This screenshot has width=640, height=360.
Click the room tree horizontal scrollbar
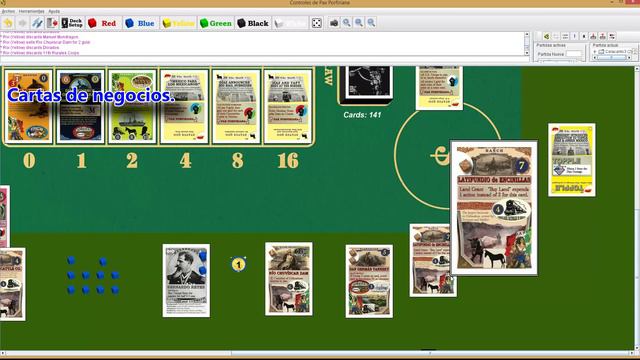(613, 58)
